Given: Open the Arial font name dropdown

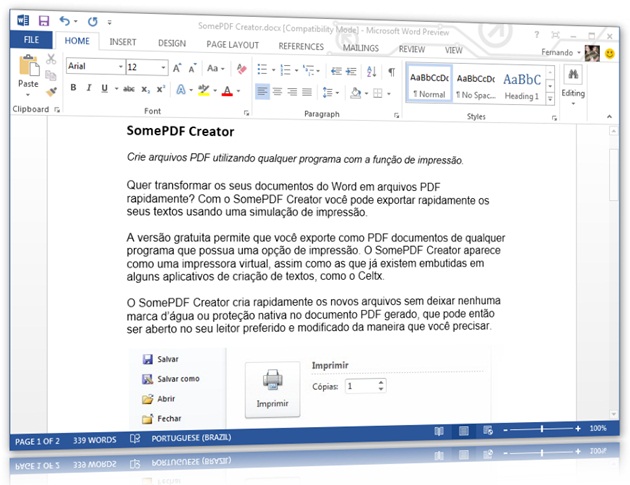Looking at the screenshot, I should tap(121, 66).
